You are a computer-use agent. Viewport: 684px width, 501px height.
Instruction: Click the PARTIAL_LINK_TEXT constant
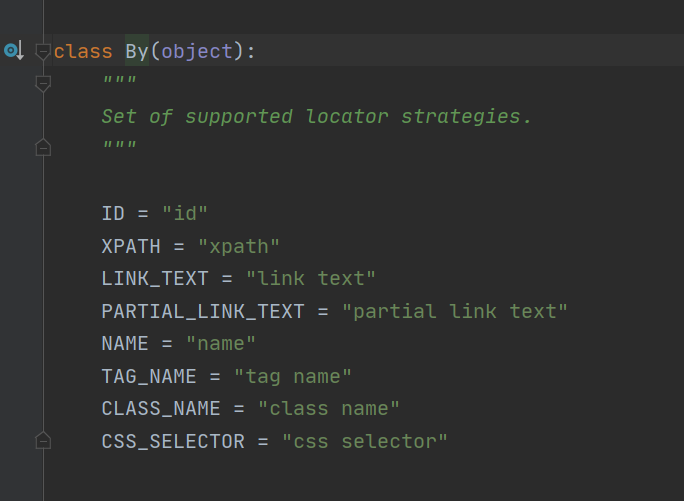pyautogui.click(x=203, y=311)
